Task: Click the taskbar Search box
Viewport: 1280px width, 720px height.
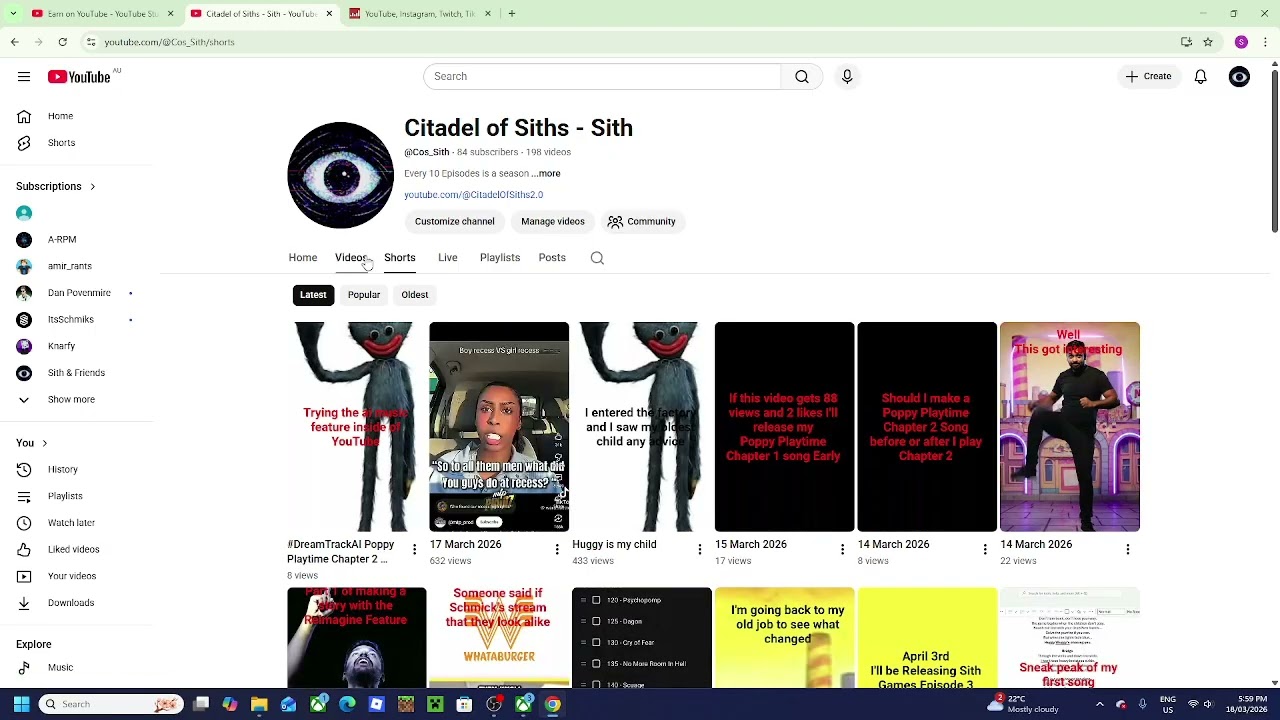Action: click(112, 705)
